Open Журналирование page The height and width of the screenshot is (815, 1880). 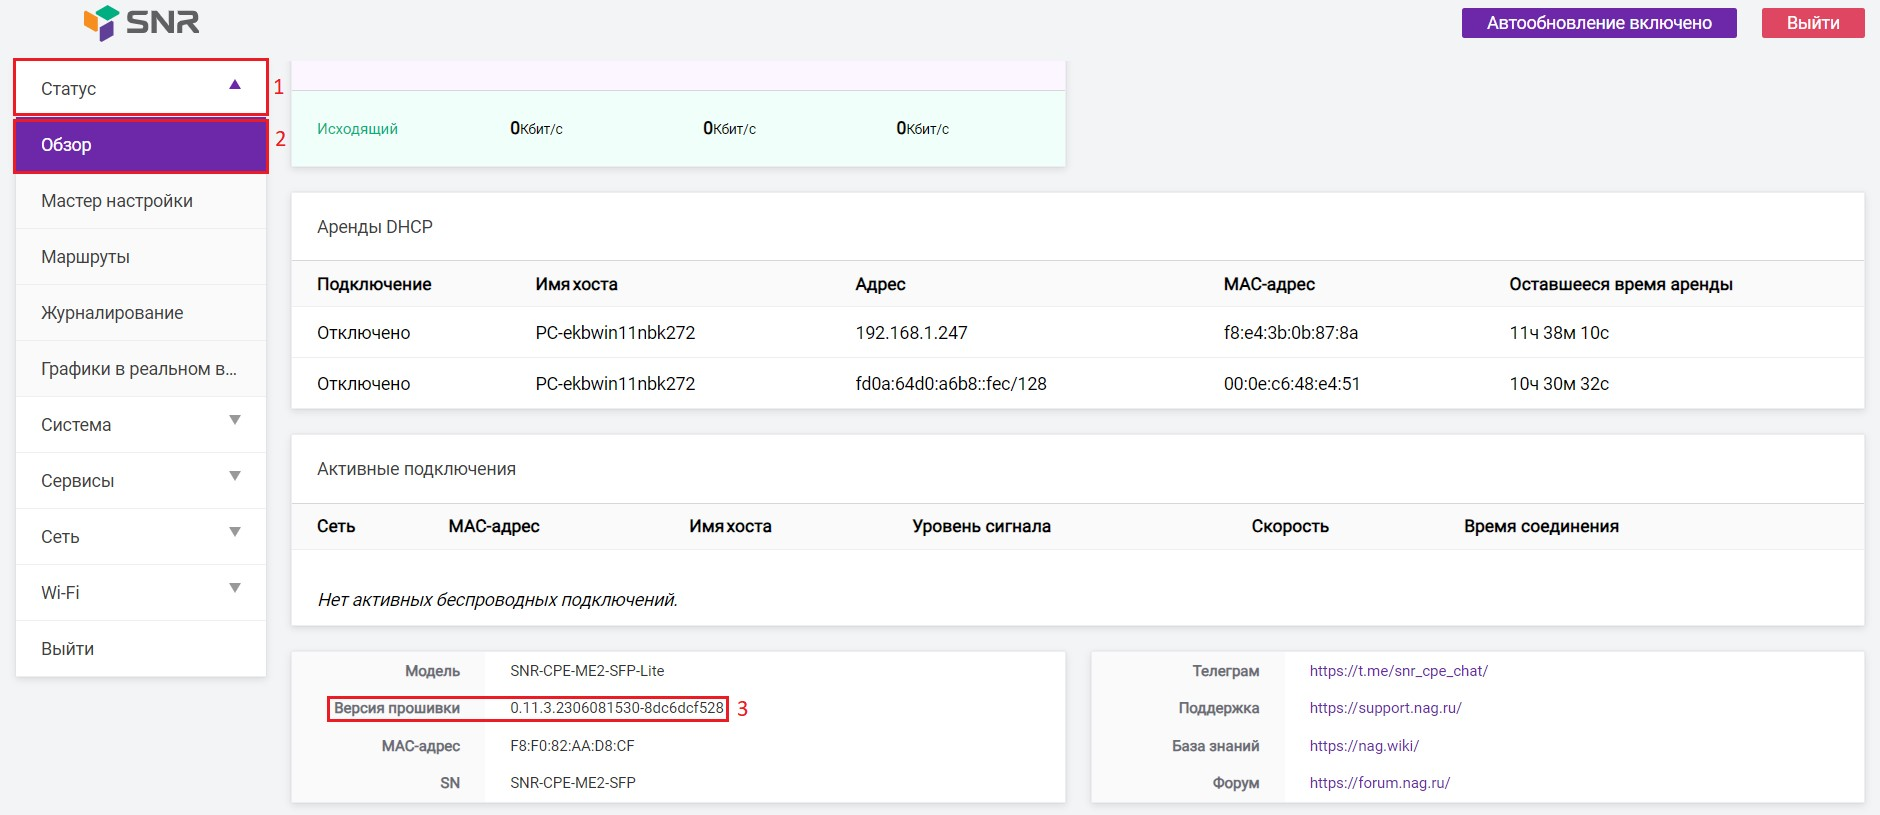pyautogui.click(x=141, y=313)
